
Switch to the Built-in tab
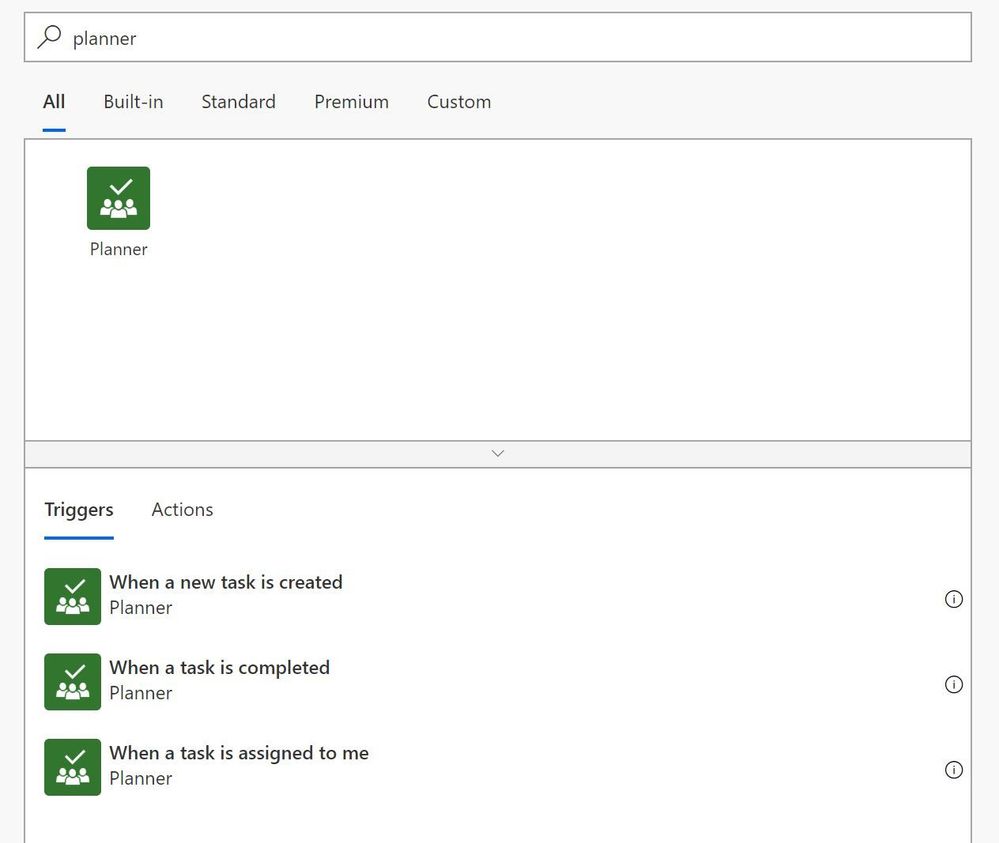click(x=133, y=102)
